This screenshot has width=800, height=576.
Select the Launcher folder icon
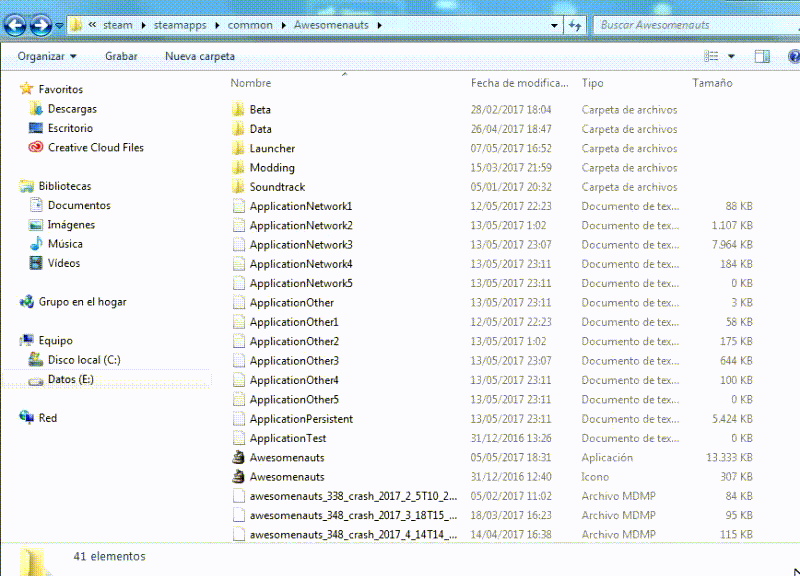pos(238,148)
